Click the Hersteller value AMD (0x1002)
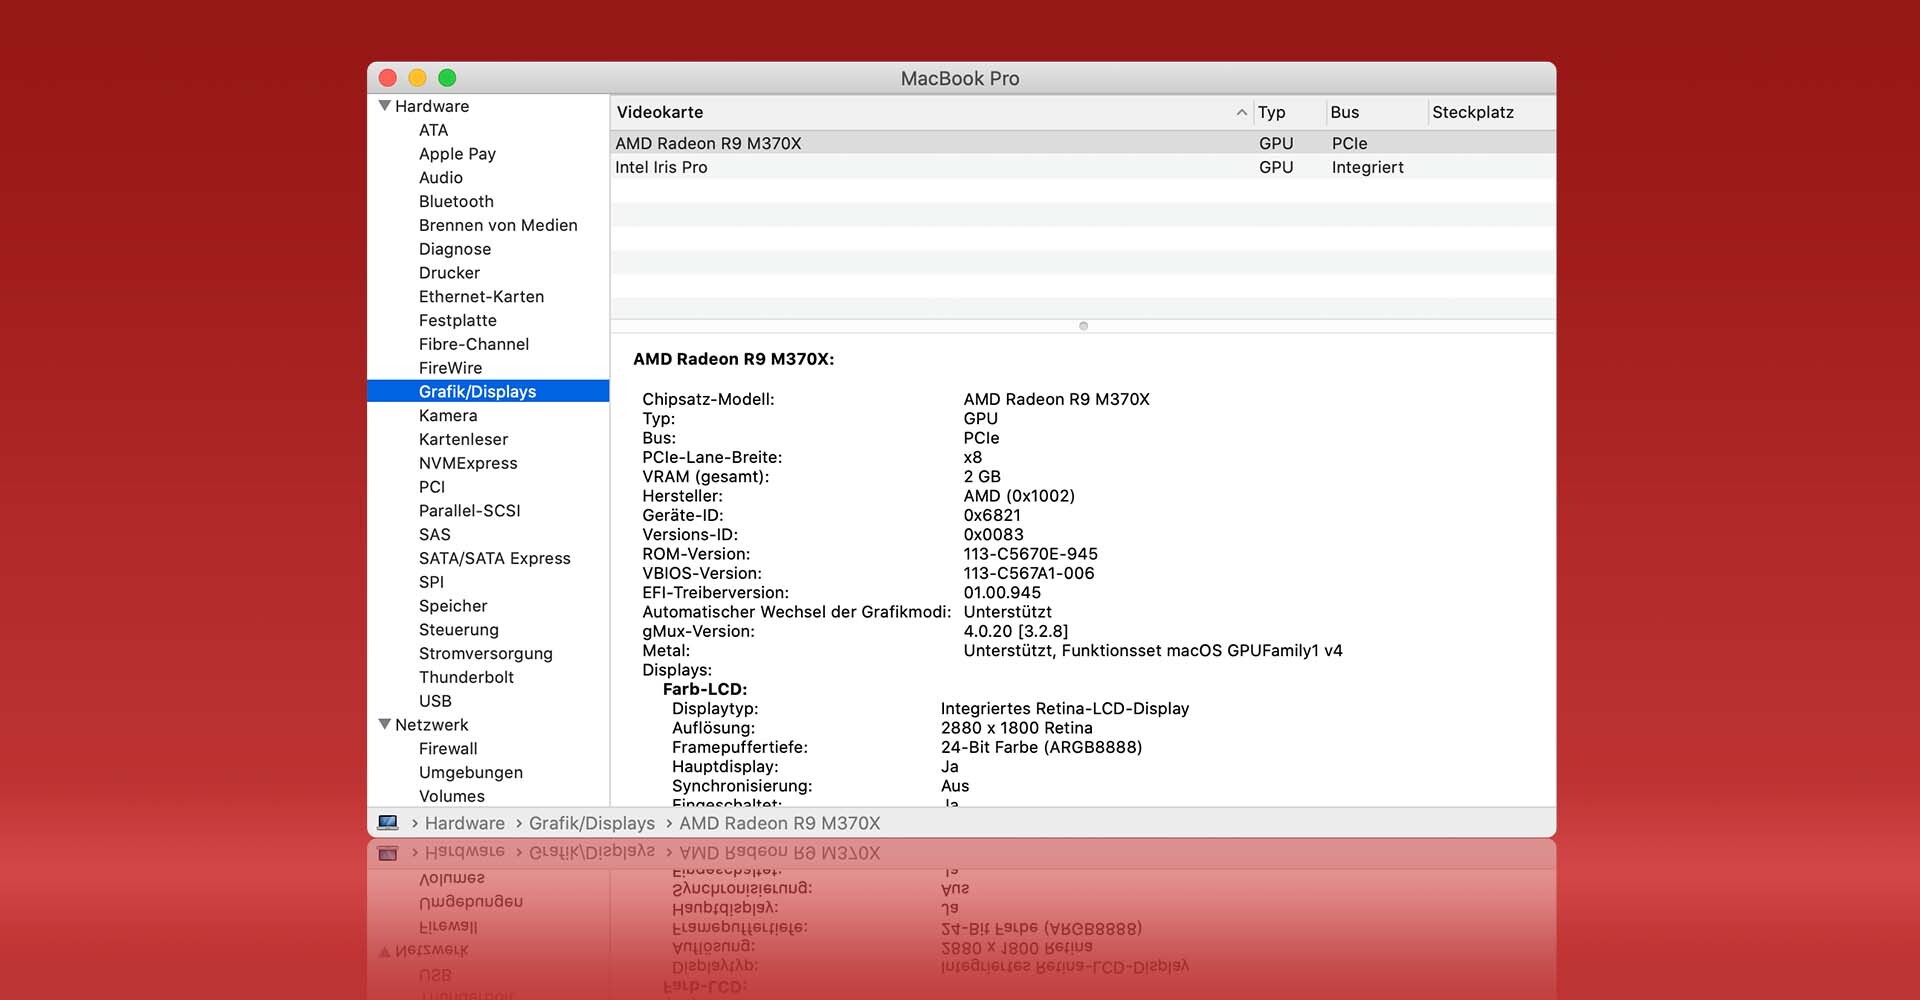The image size is (1920, 1000). pos(1018,496)
